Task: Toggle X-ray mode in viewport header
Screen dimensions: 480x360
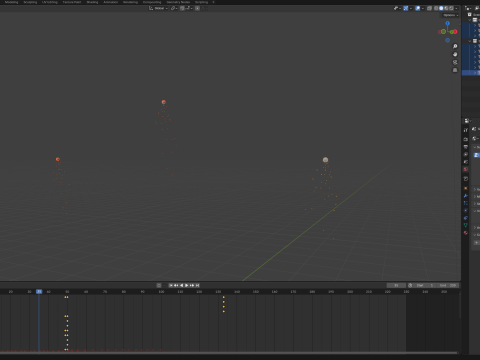Action: [430, 8]
